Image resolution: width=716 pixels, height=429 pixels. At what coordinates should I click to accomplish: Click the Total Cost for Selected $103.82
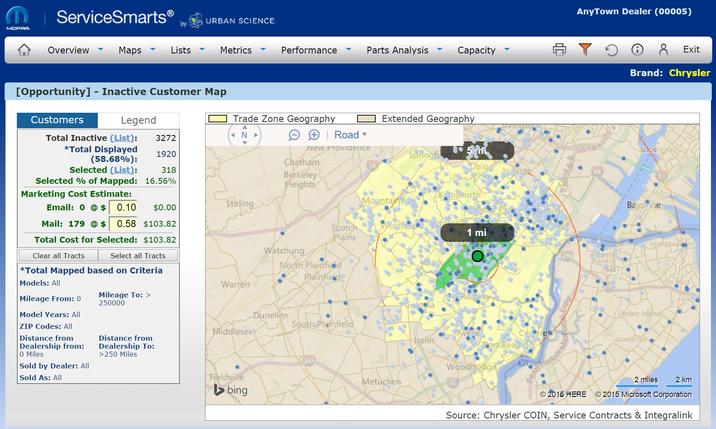coord(160,240)
